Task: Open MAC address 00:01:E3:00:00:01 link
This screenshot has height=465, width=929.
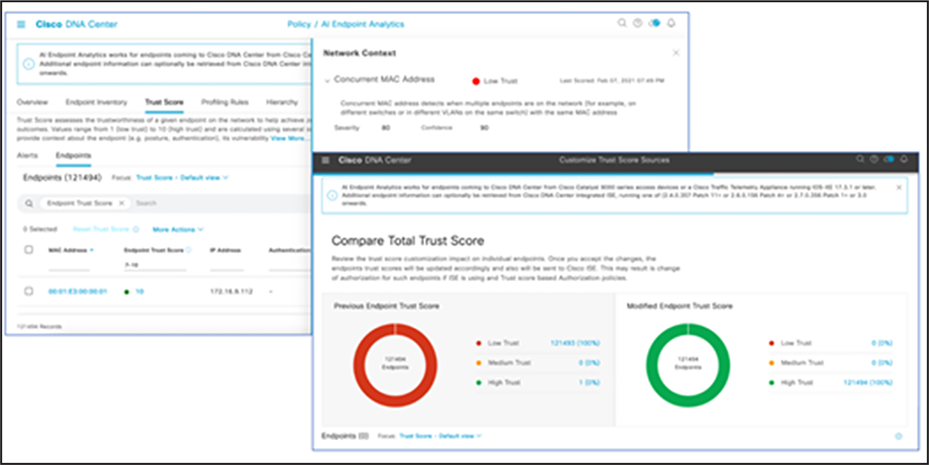Action: click(78, 291)
